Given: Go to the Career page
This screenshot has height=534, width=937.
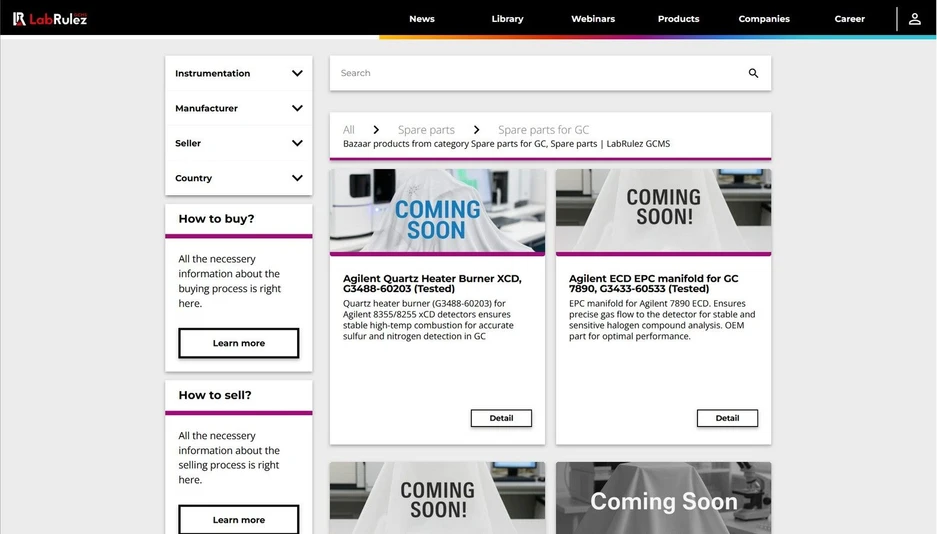Looking at the screenshot, I should pos(850,19).
